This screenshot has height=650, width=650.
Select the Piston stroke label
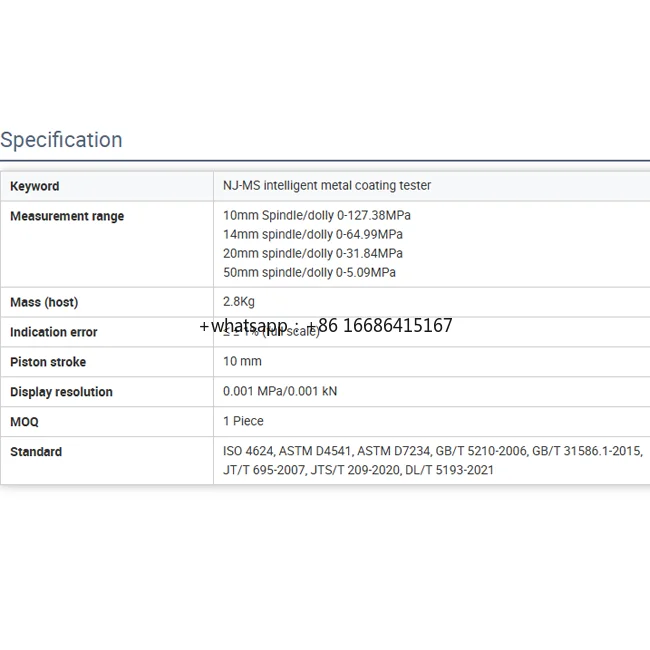[x=48, y=362]
